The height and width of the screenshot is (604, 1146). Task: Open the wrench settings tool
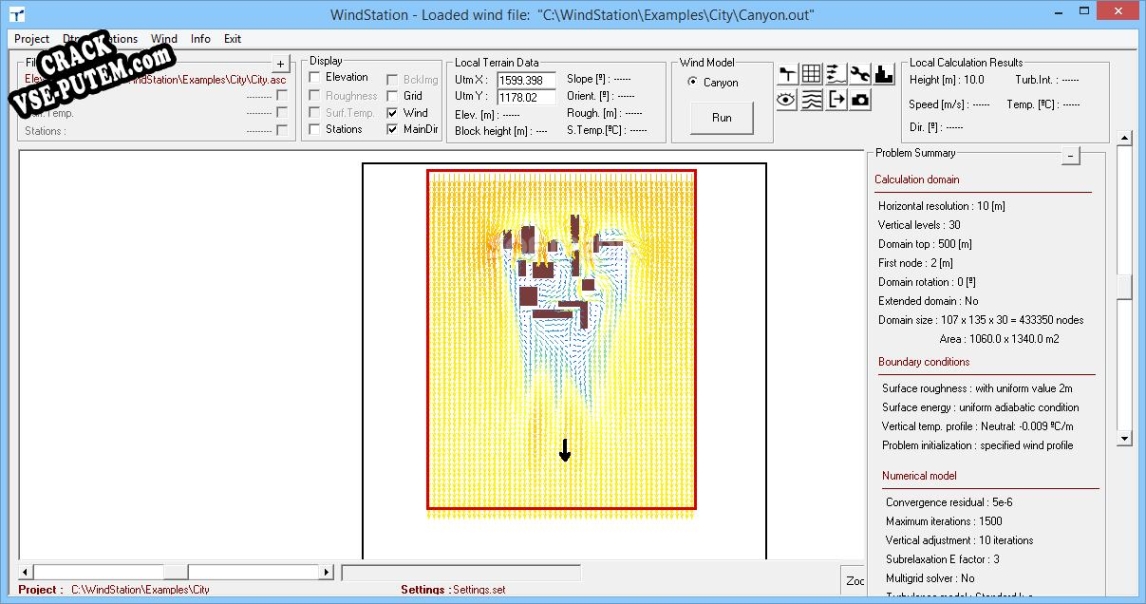tap(860, 73)
